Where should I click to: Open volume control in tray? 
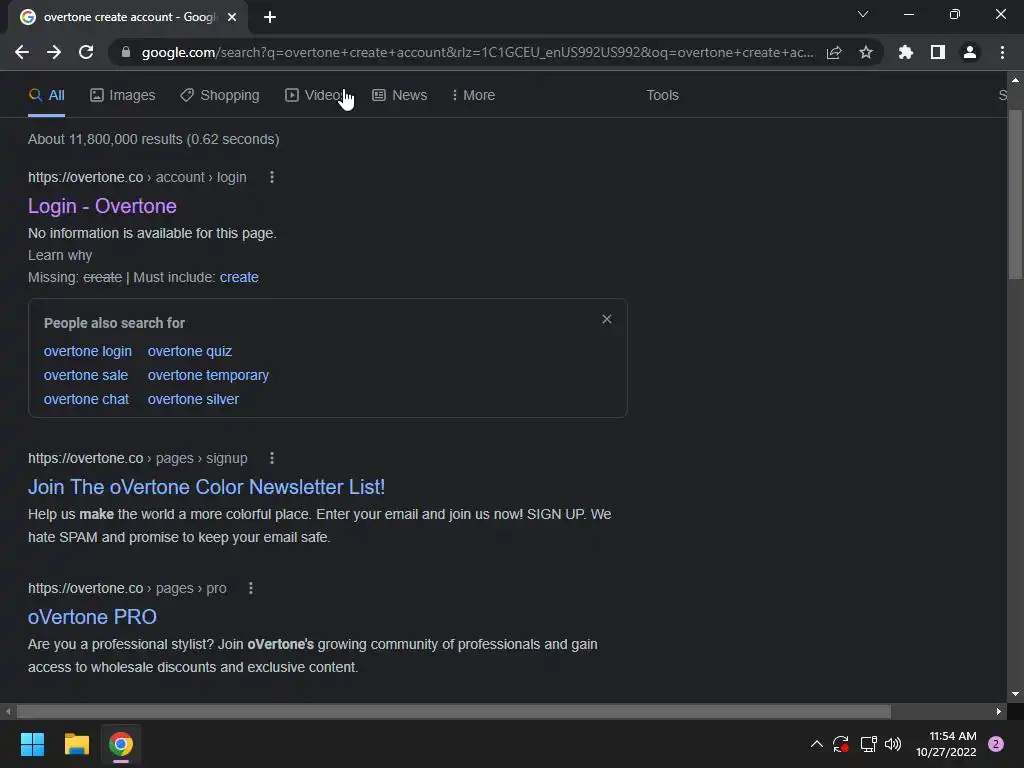pos(893,744)
